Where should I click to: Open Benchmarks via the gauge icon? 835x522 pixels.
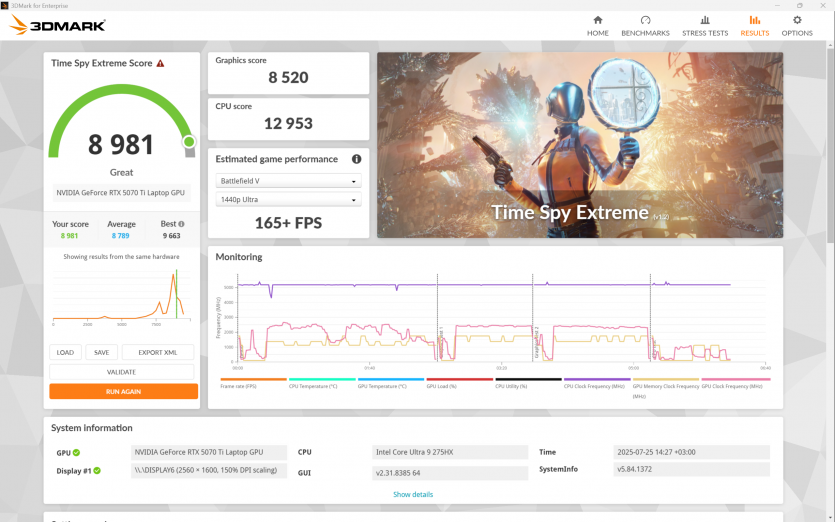645,20
